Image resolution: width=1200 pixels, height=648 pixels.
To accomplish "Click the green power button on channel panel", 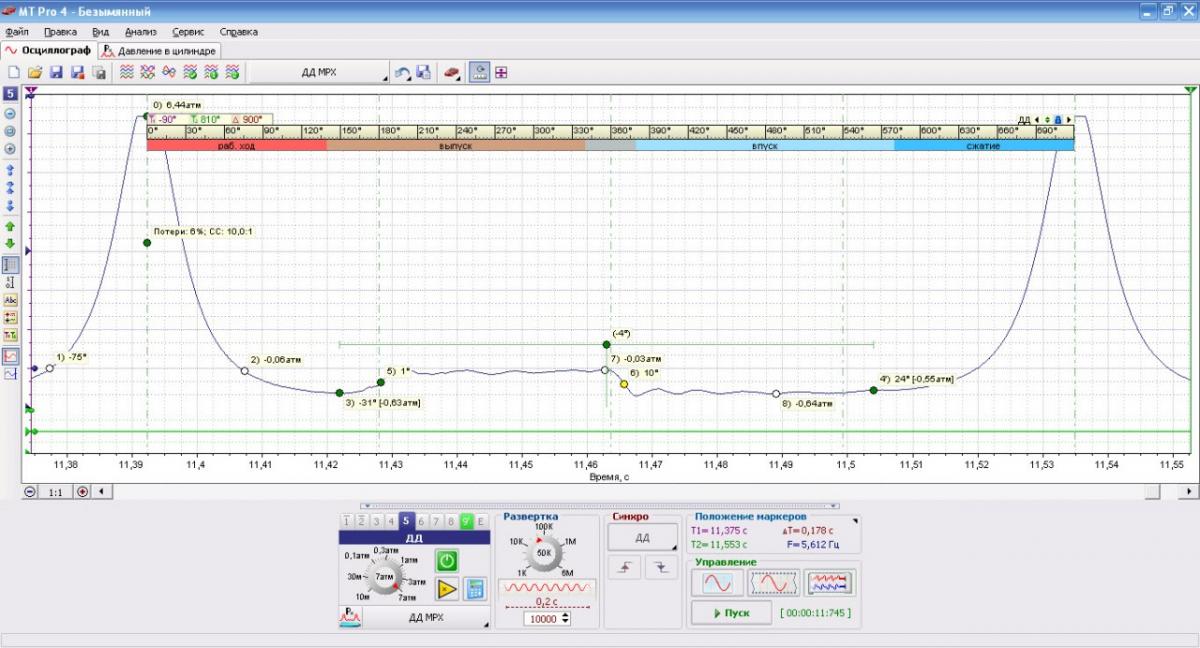I will tap(446, 561).
